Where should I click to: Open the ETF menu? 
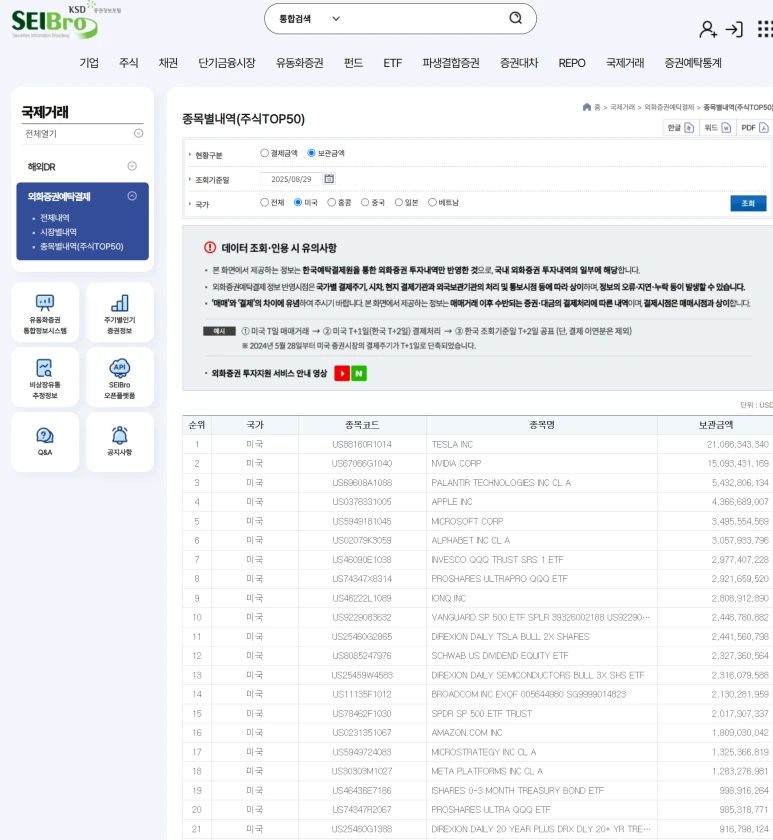(x=393, y=63)
